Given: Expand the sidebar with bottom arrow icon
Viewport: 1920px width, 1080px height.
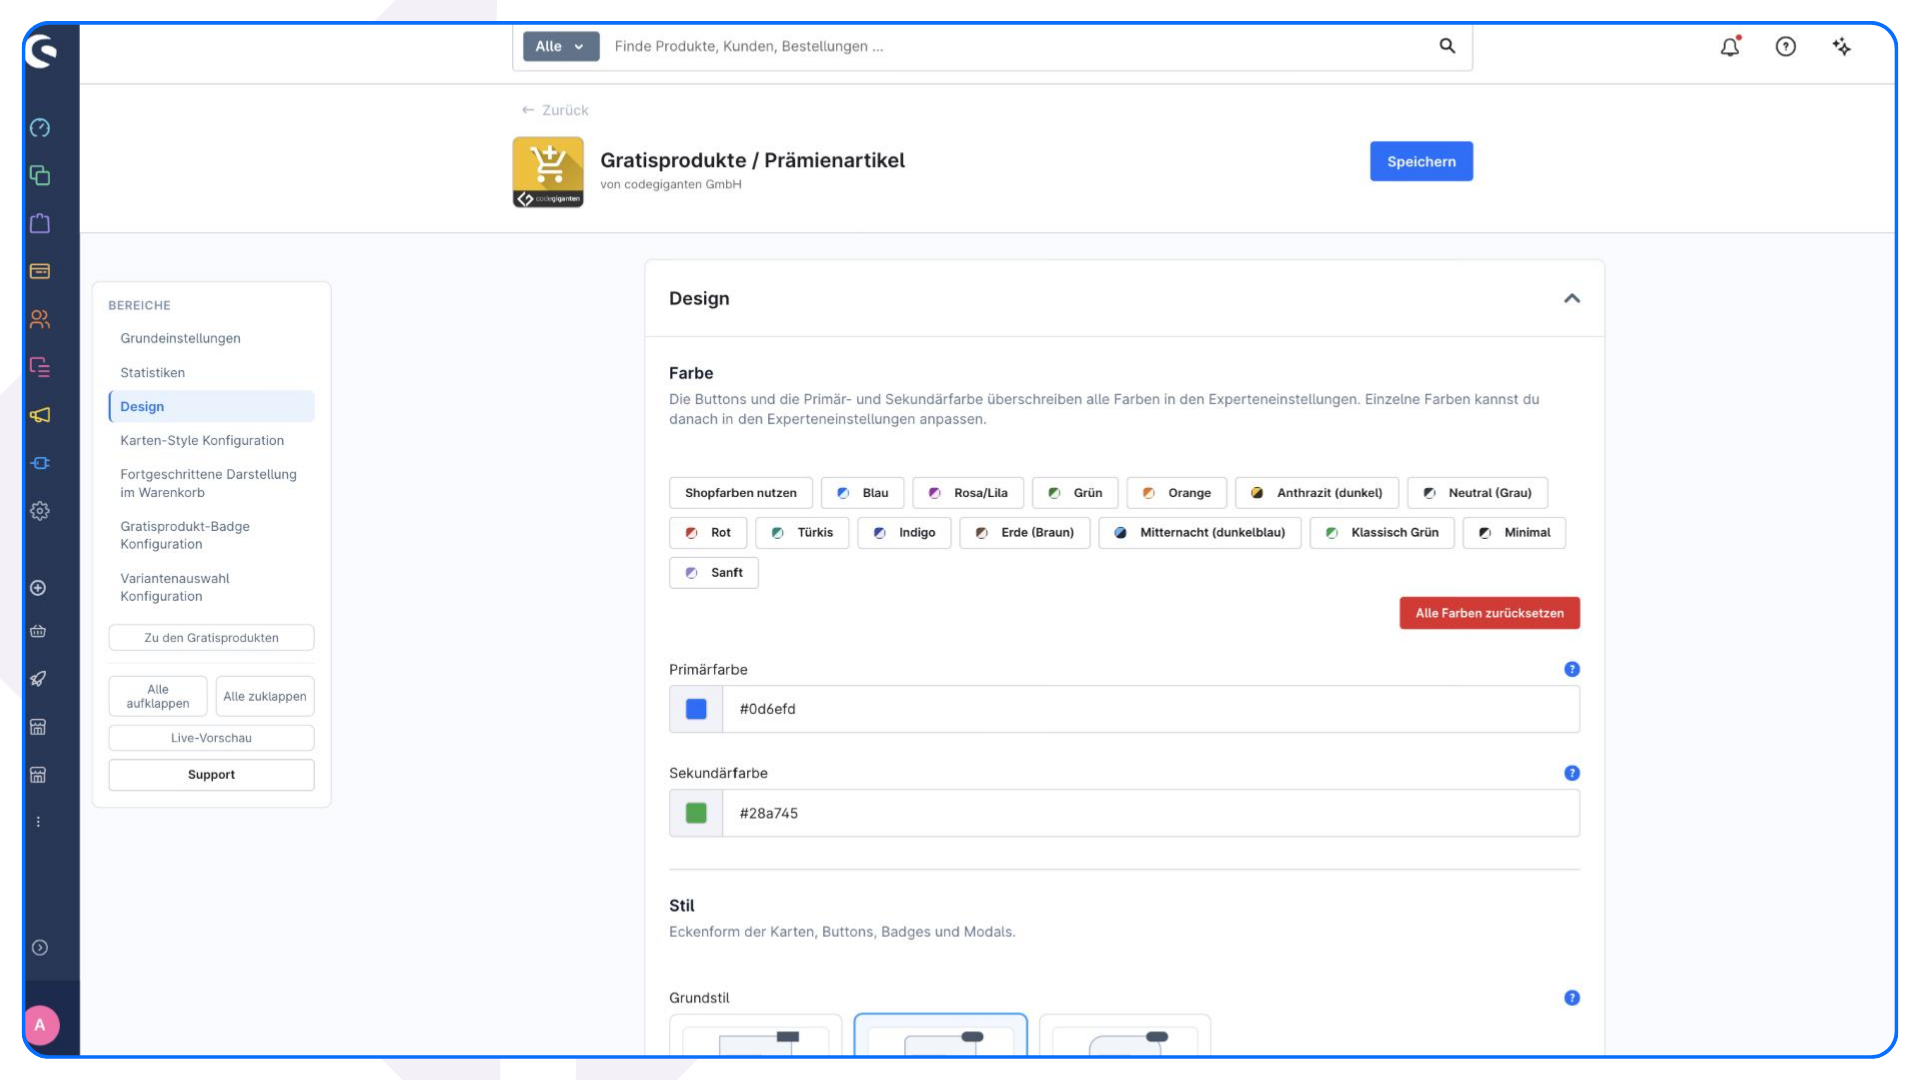Looking at the screenshot, I should click(40, 948).
